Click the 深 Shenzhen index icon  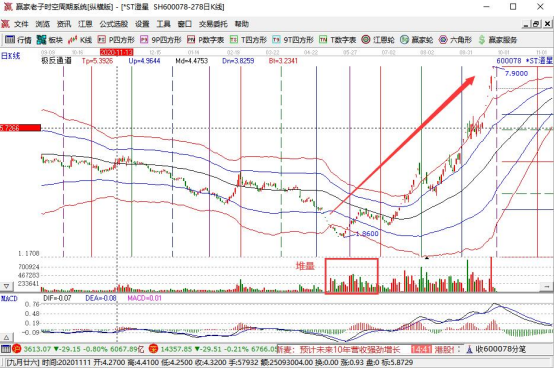(153, 349)
